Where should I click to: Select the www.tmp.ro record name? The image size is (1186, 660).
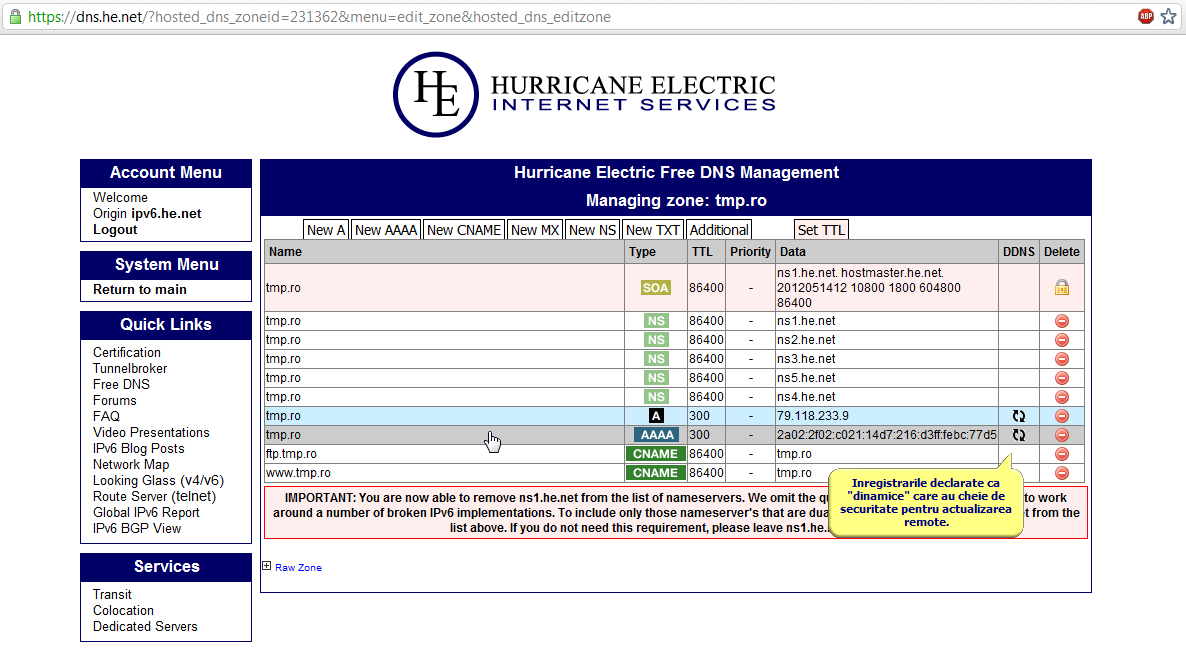(x=298, y=473)
